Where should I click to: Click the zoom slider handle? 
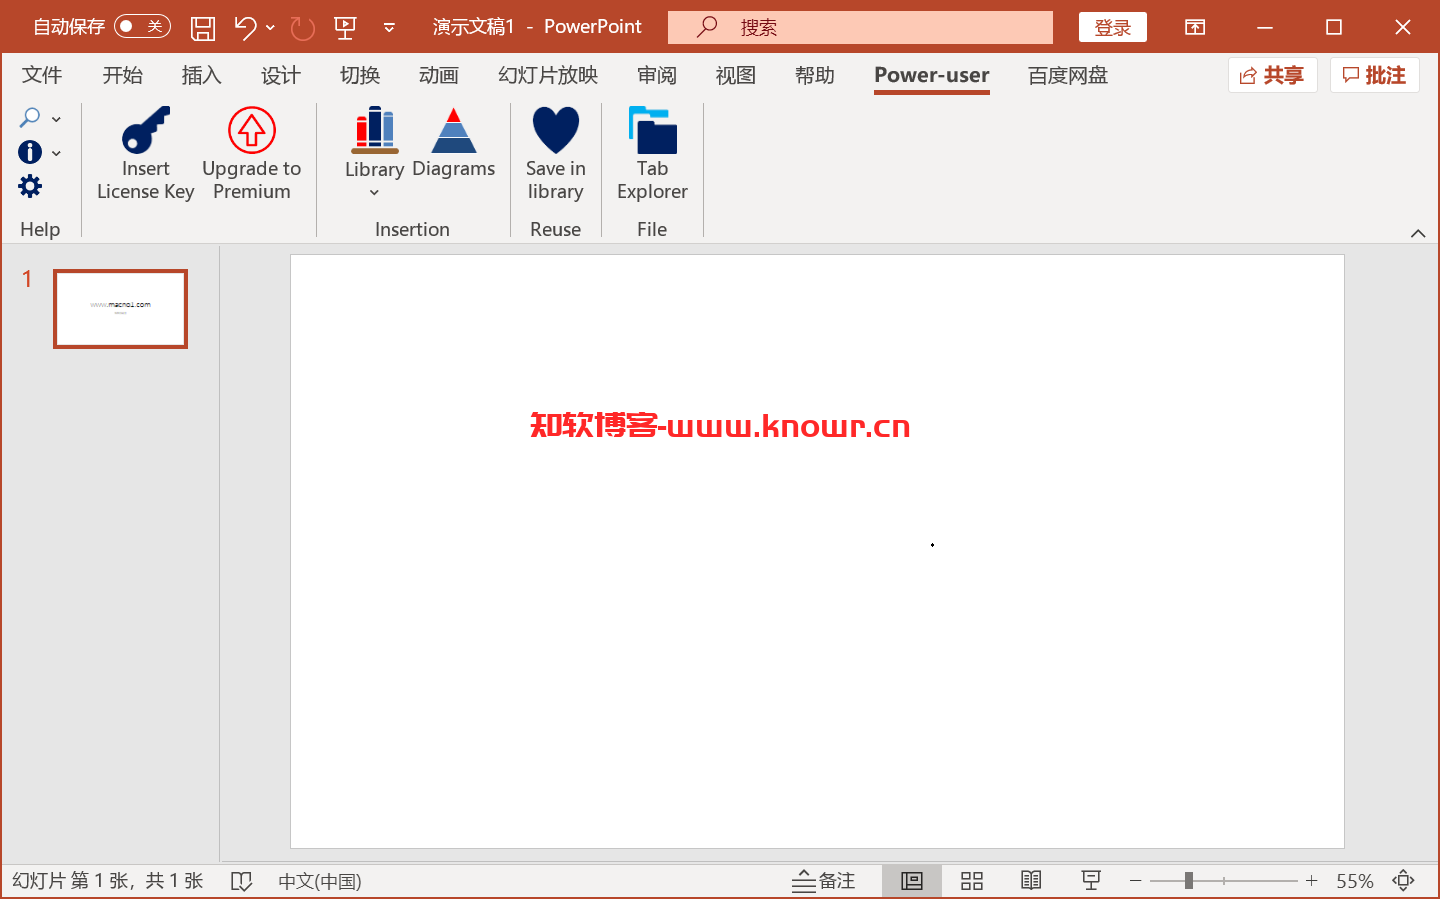(x=1189, y=881)
